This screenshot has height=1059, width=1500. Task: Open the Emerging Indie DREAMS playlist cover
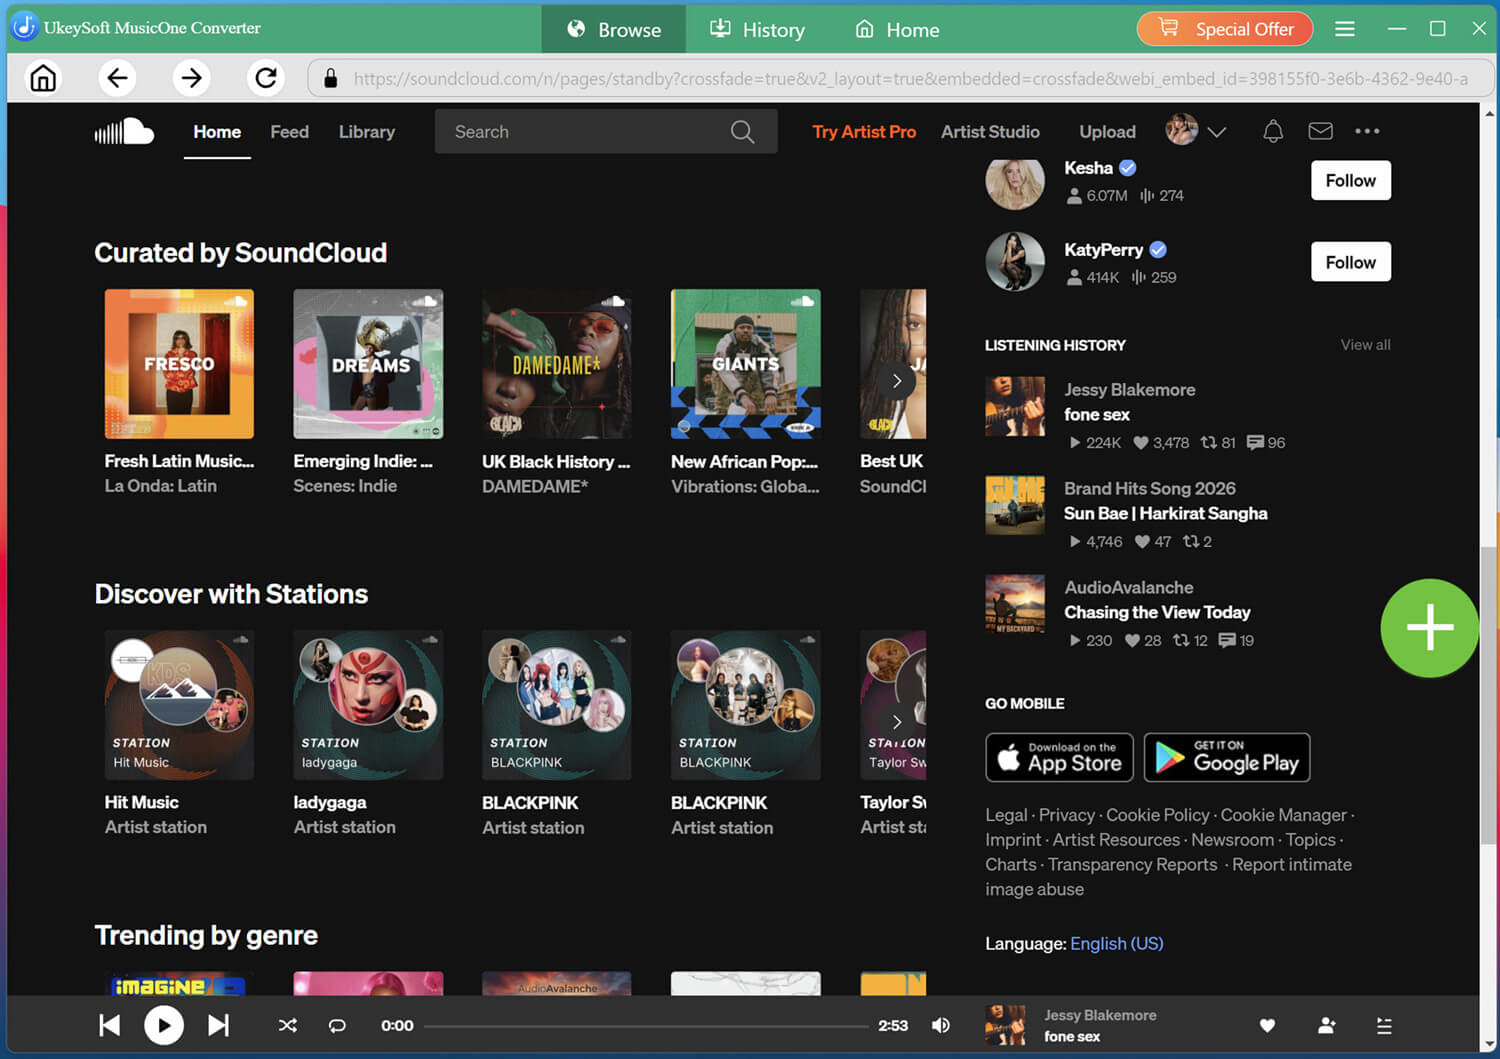coord(368,364)
